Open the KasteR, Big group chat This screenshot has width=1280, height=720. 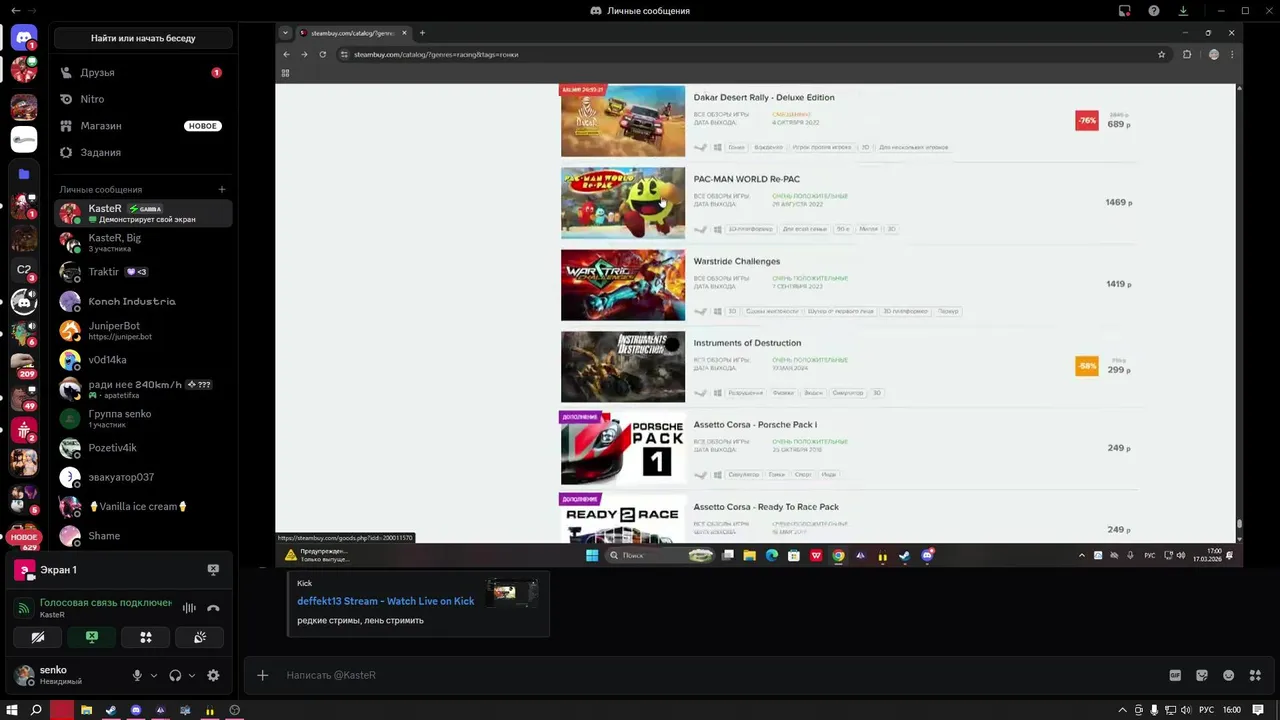tap(142, 242)
